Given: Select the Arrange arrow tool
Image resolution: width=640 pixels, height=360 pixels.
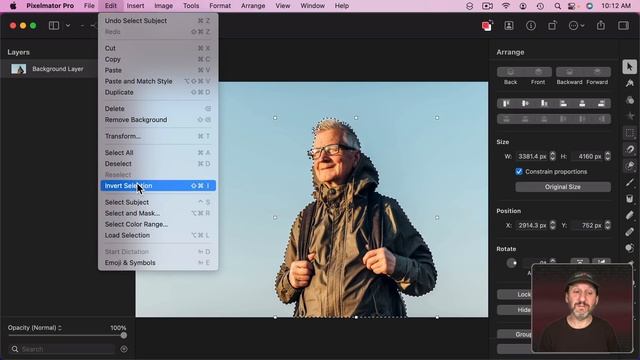Looking at the screenshot, I should 629,67.
